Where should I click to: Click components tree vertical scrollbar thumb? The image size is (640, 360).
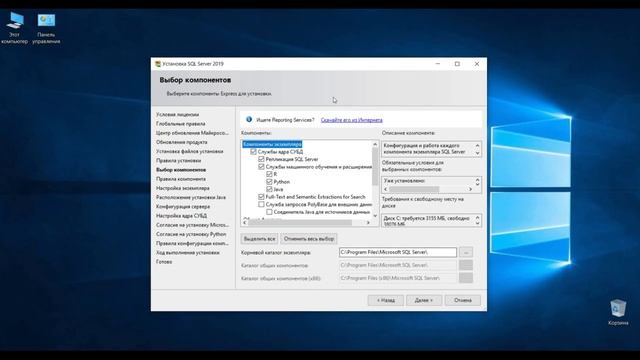tap(375, 167)
